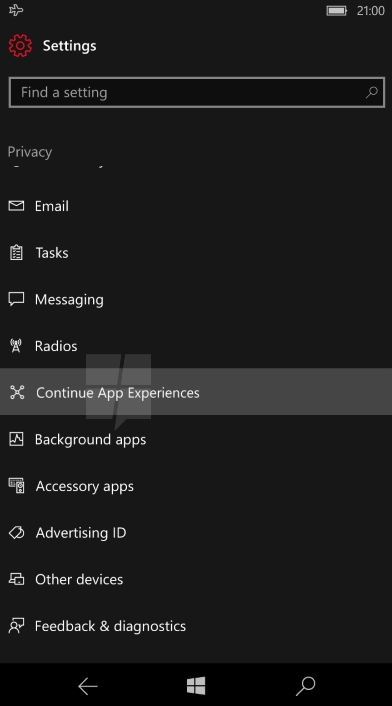The image size is (392, 706).
Task: Open the Advertising ID page
Action: pos(196,533)
